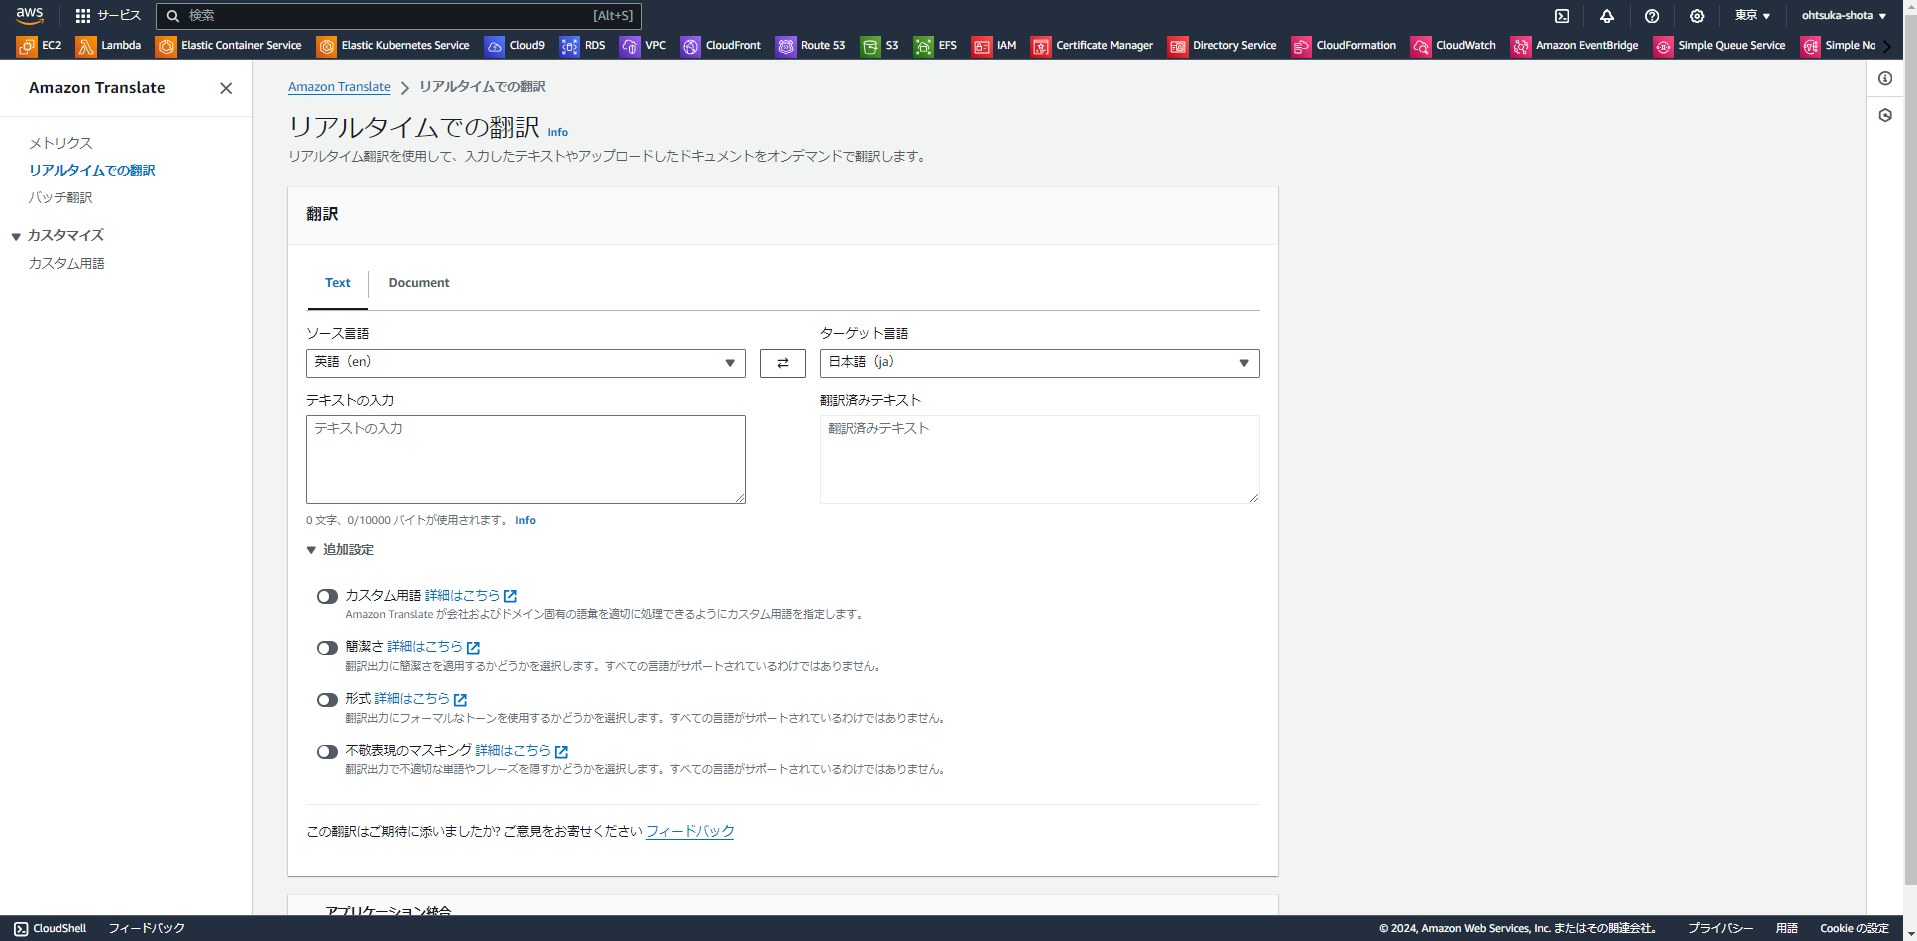Toggle the カスタム用語 switch
Screen dimensions: 1917x941
coord(327,597)
